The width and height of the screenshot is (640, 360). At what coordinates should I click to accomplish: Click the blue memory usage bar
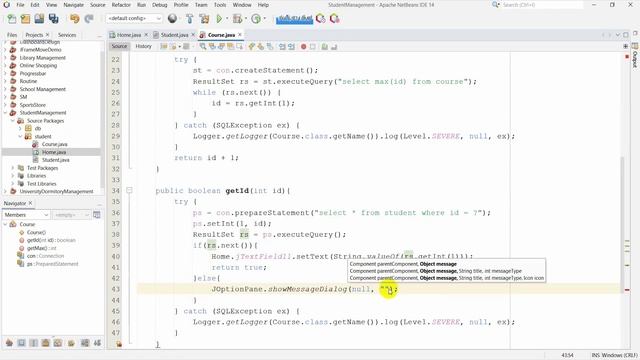tap(294, 19)
